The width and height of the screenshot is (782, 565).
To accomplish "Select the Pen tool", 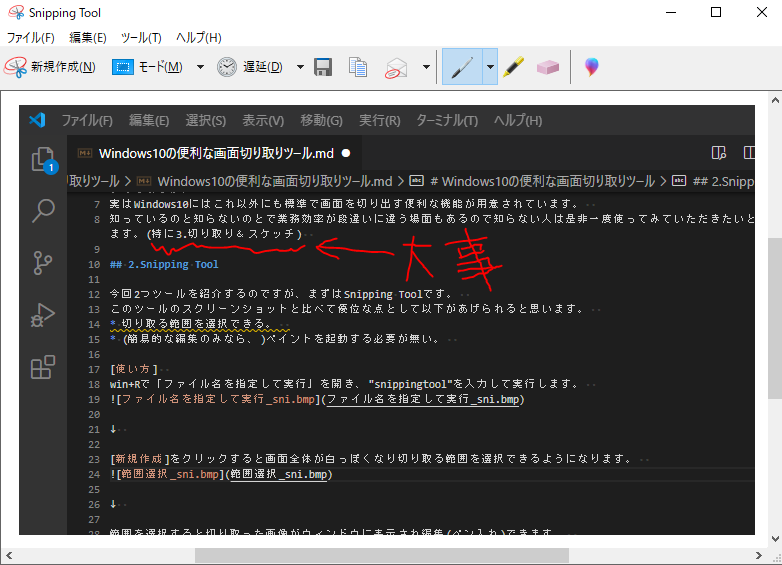I will pyautogui.click(x=462, y=67).
